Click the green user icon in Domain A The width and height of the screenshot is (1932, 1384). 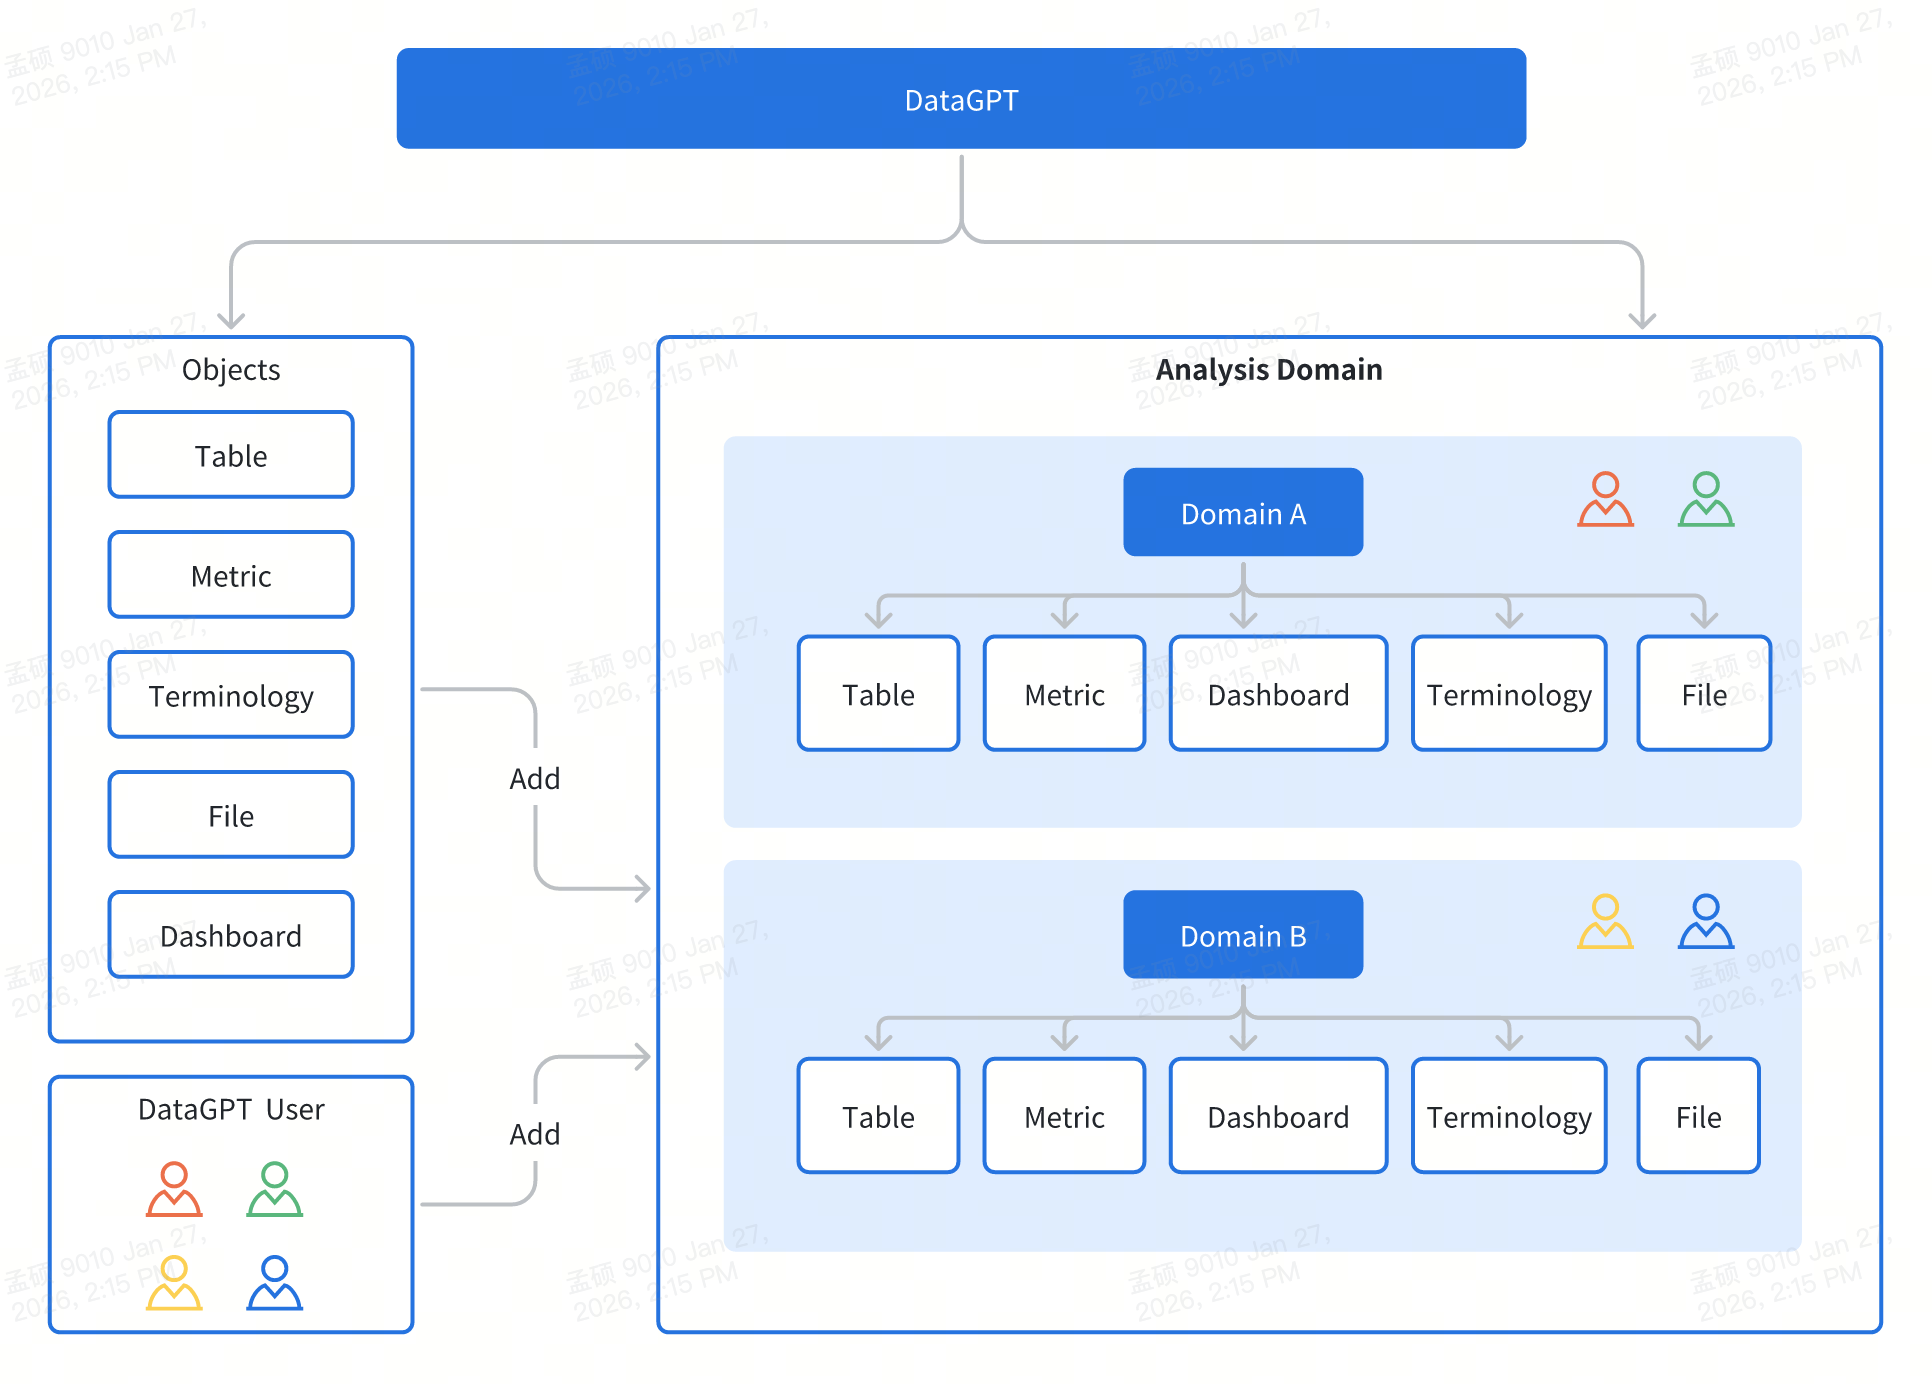click(x=1705, y=499)
